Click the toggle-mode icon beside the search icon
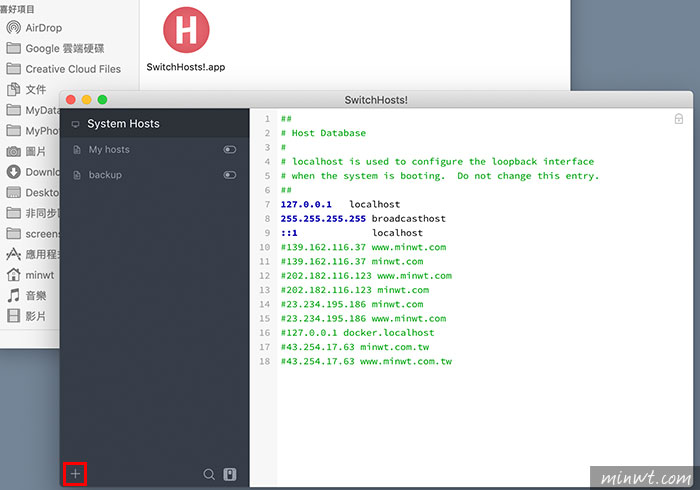 [x=230, y=474]
